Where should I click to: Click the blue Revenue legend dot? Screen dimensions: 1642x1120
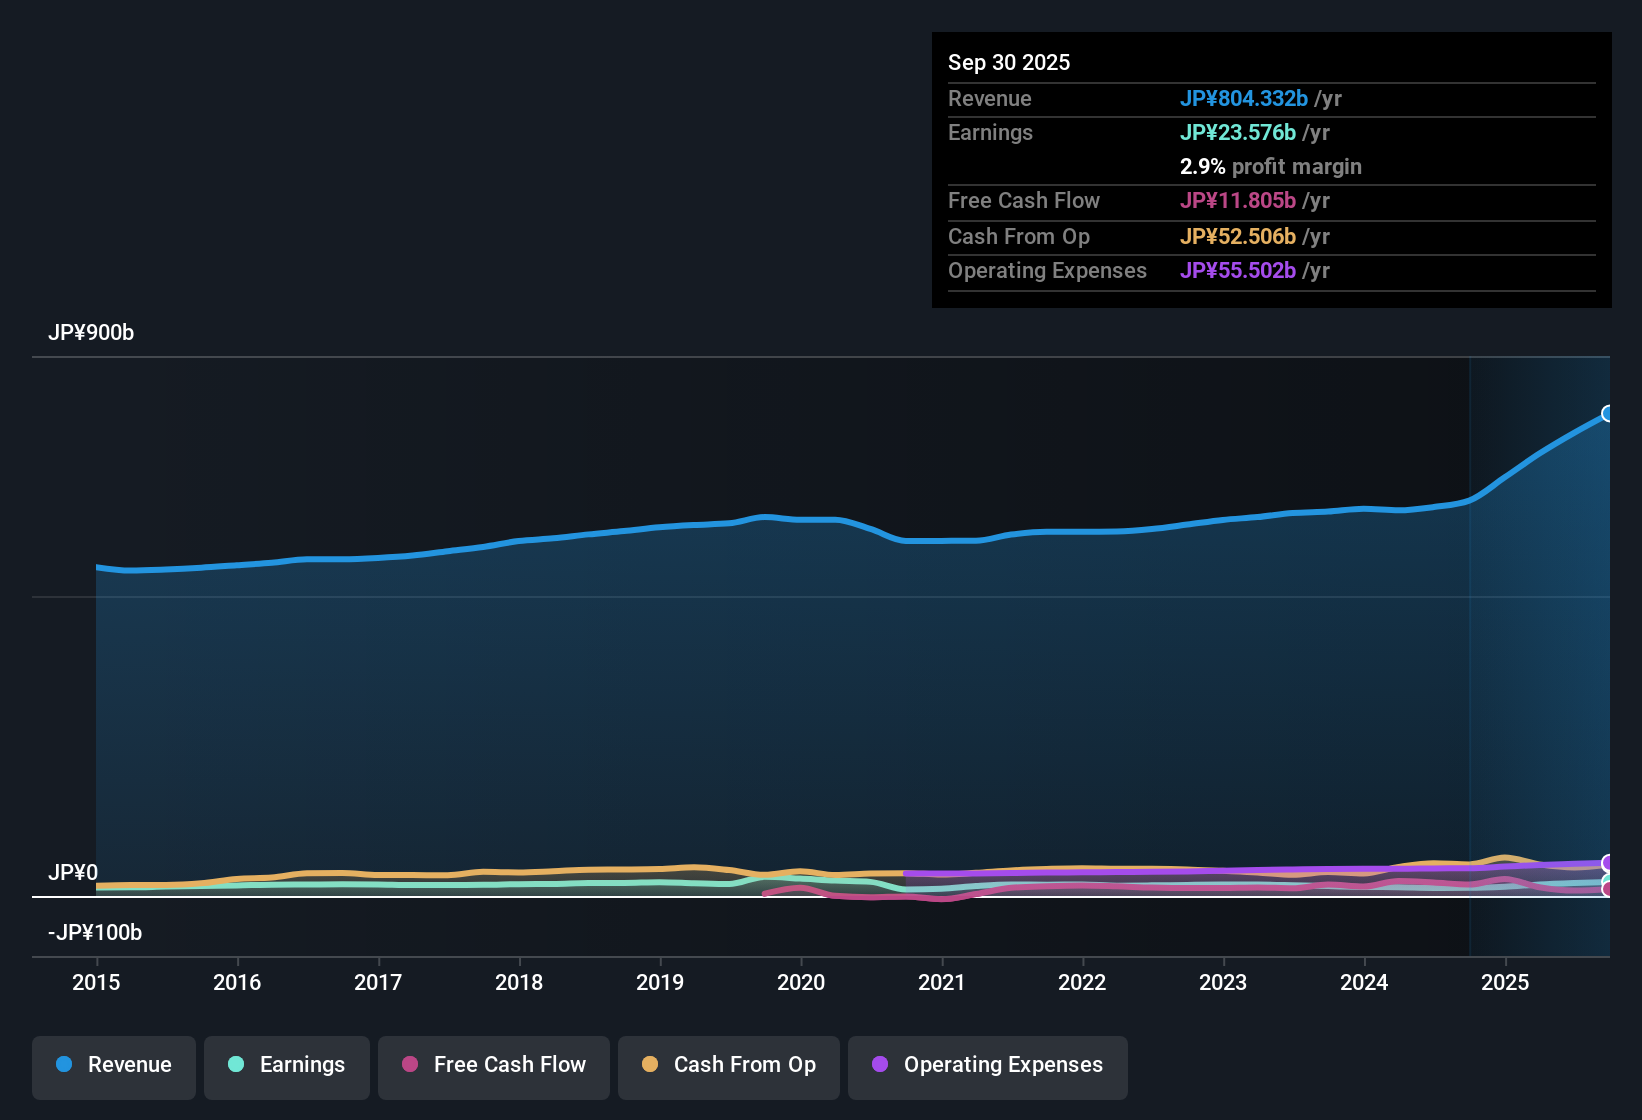tap(64, 1065)
